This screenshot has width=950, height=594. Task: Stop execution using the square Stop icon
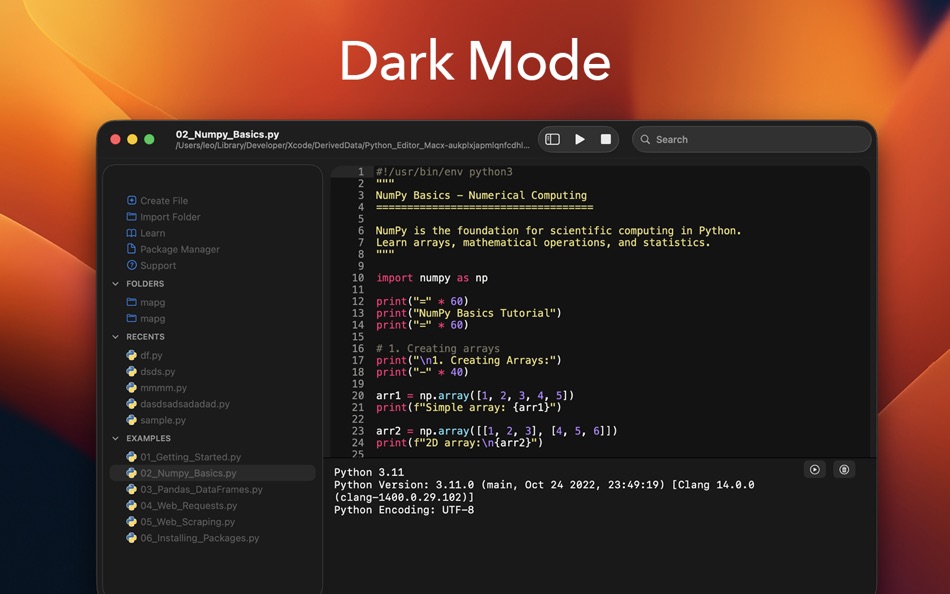pyautogui.click(x=606, y=139)
